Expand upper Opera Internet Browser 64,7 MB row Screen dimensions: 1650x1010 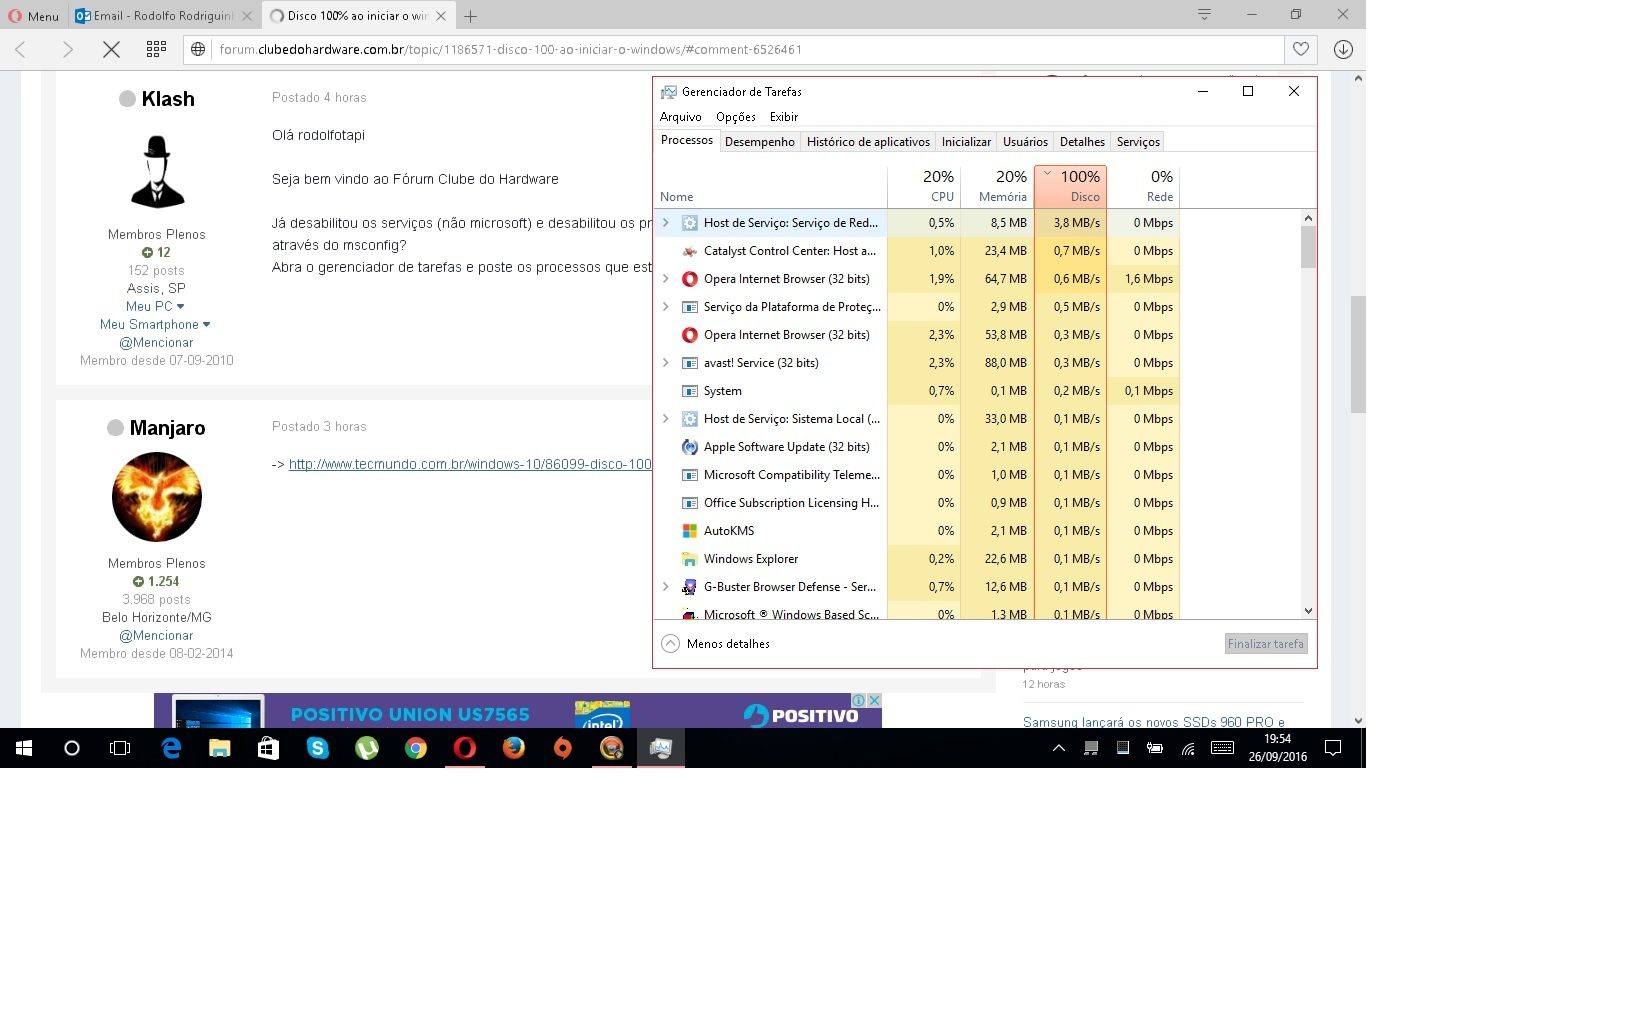click(x=666, y=279)
